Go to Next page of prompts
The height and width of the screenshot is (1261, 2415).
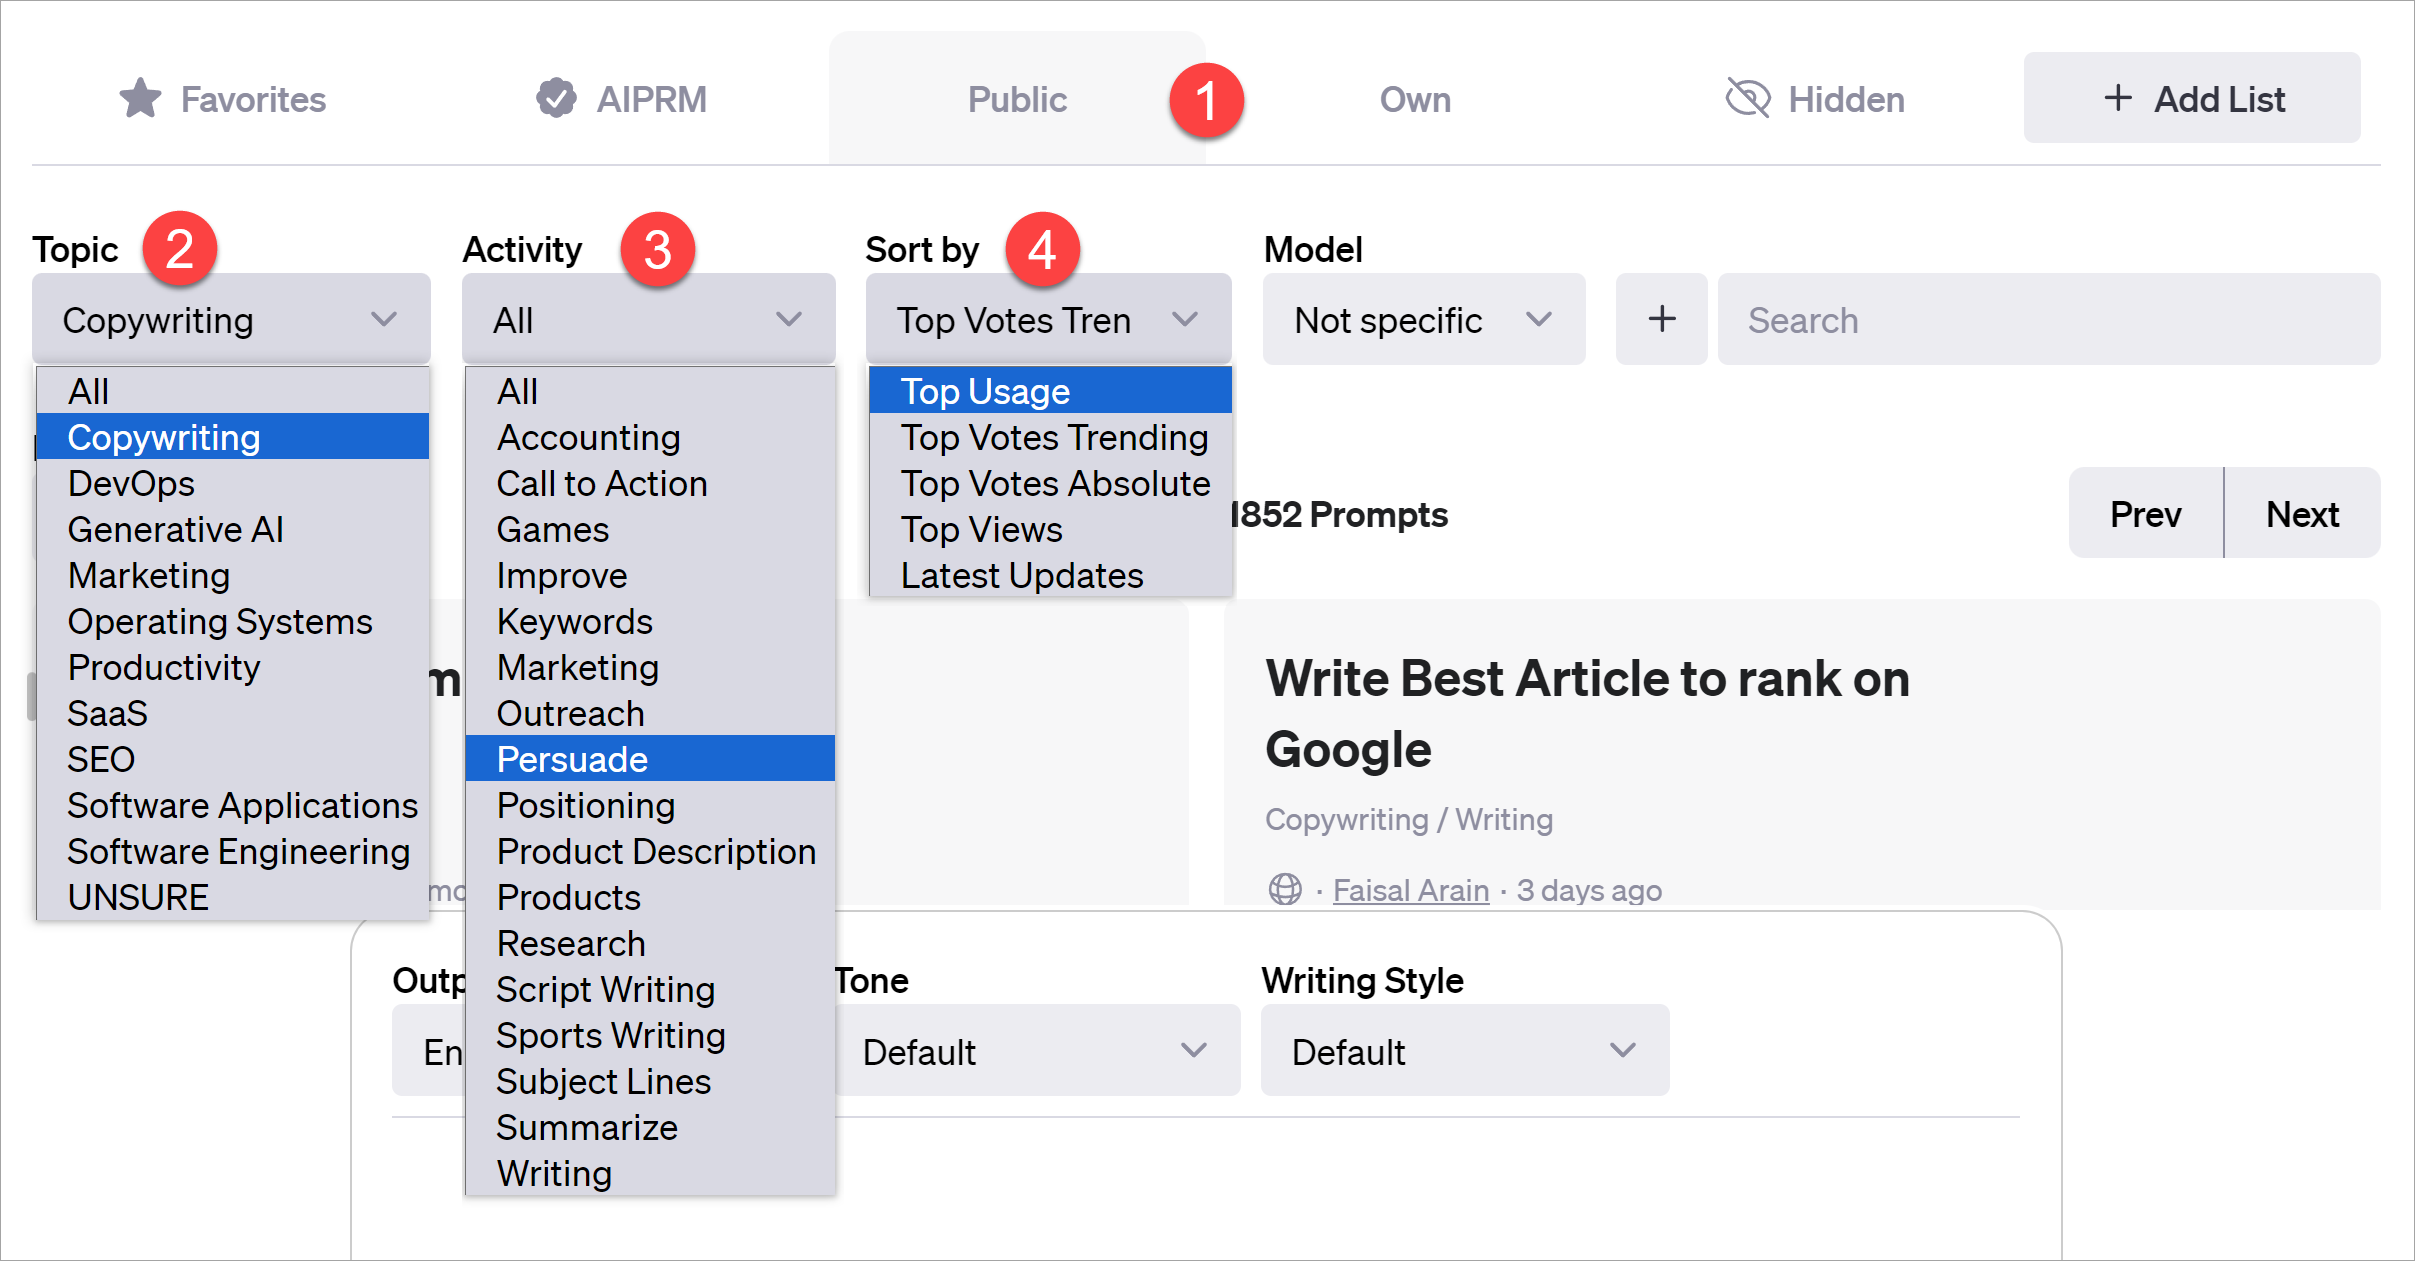2302,514
